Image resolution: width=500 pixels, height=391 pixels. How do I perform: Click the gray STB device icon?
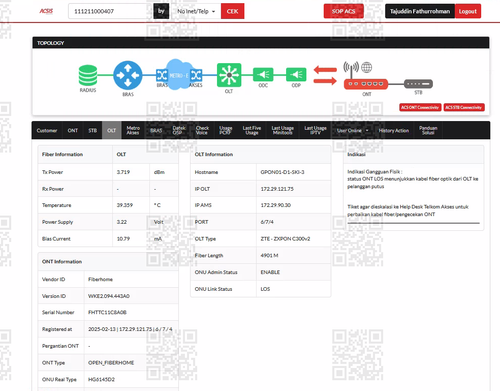[418, 84]
